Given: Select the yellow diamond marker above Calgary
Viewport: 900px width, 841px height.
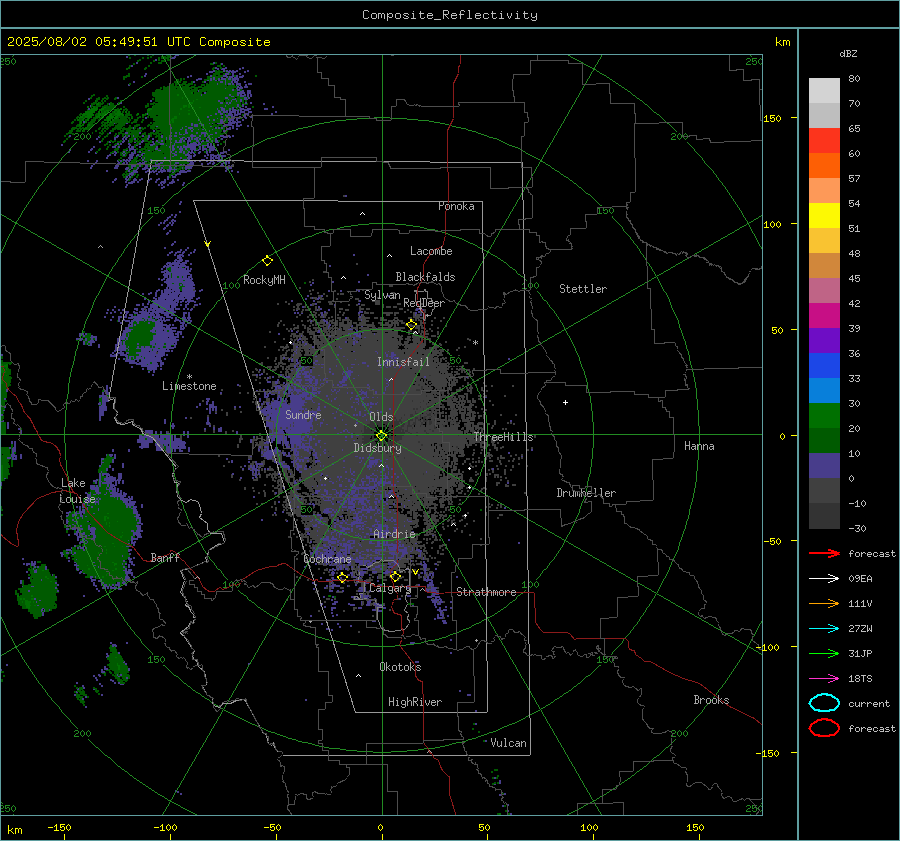Looking at the screenshot, I should click(395, 576).
